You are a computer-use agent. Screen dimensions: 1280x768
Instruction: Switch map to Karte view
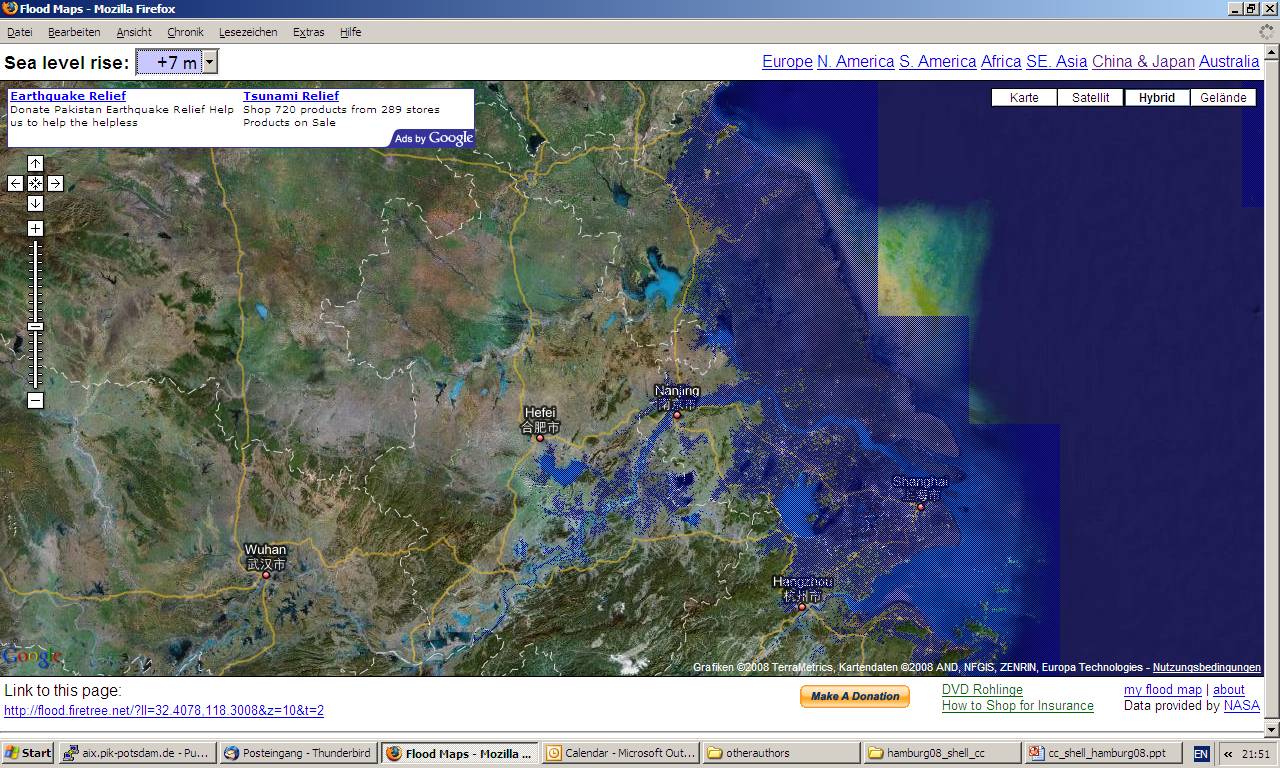(x=1024, y=98)
